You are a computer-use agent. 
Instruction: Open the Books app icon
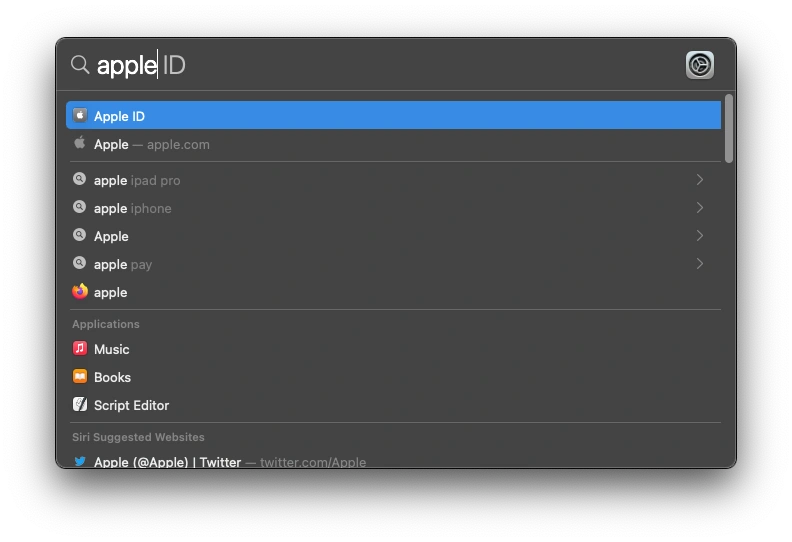coord(80,377)
